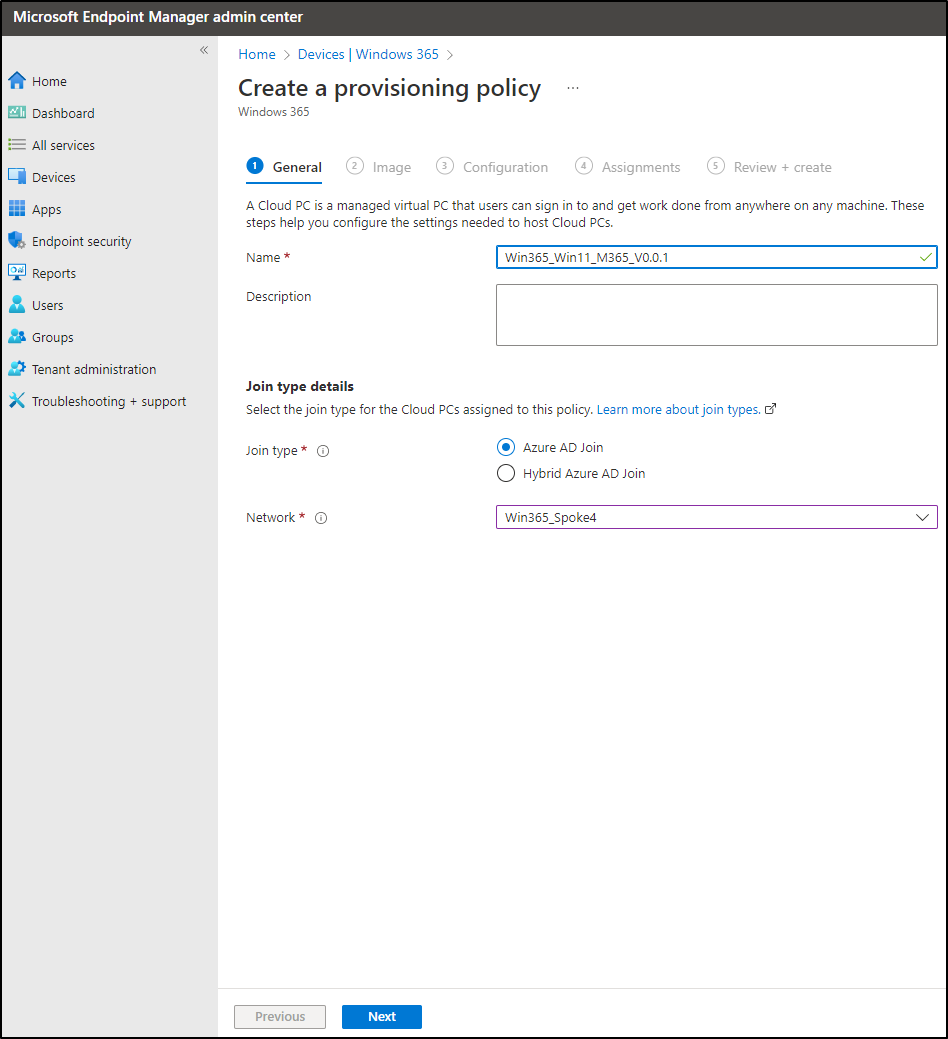Open Endpoint security menu entry
The height and width of the screenshot is (1039, 948).
(81, 241)
